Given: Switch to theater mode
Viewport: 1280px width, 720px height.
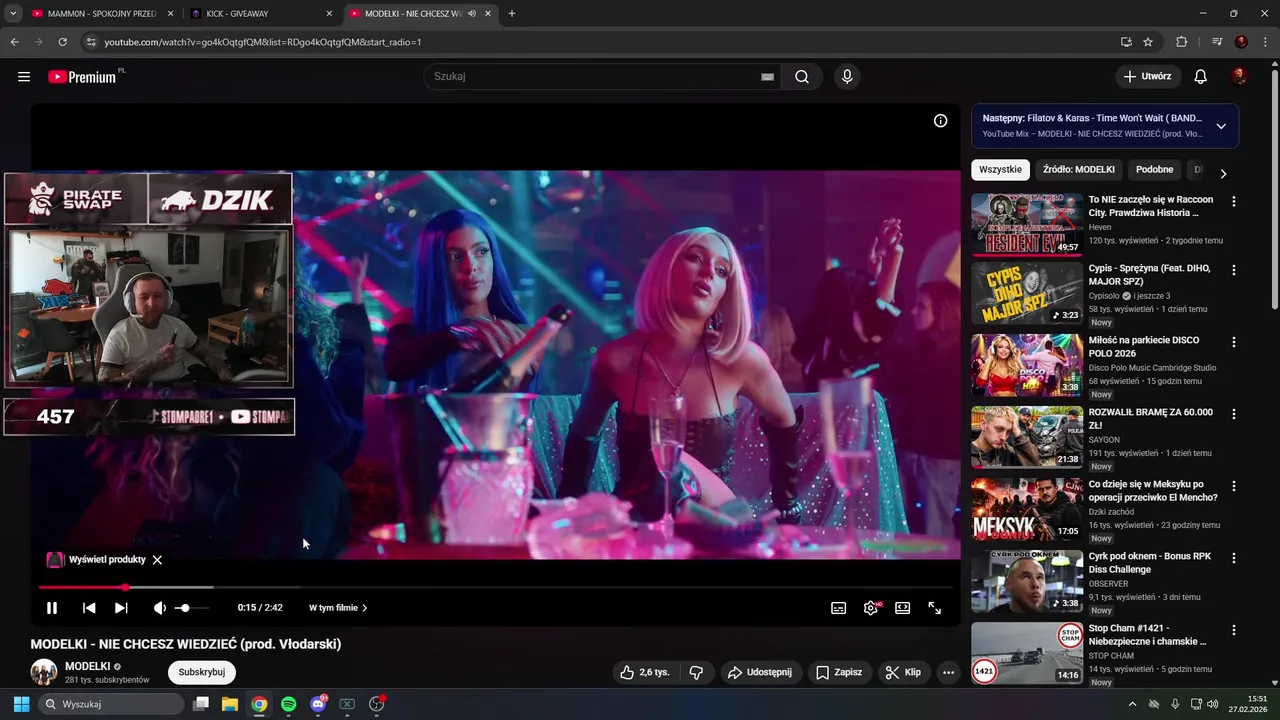Looking at the screenshot, I should (x=903, y=608).
